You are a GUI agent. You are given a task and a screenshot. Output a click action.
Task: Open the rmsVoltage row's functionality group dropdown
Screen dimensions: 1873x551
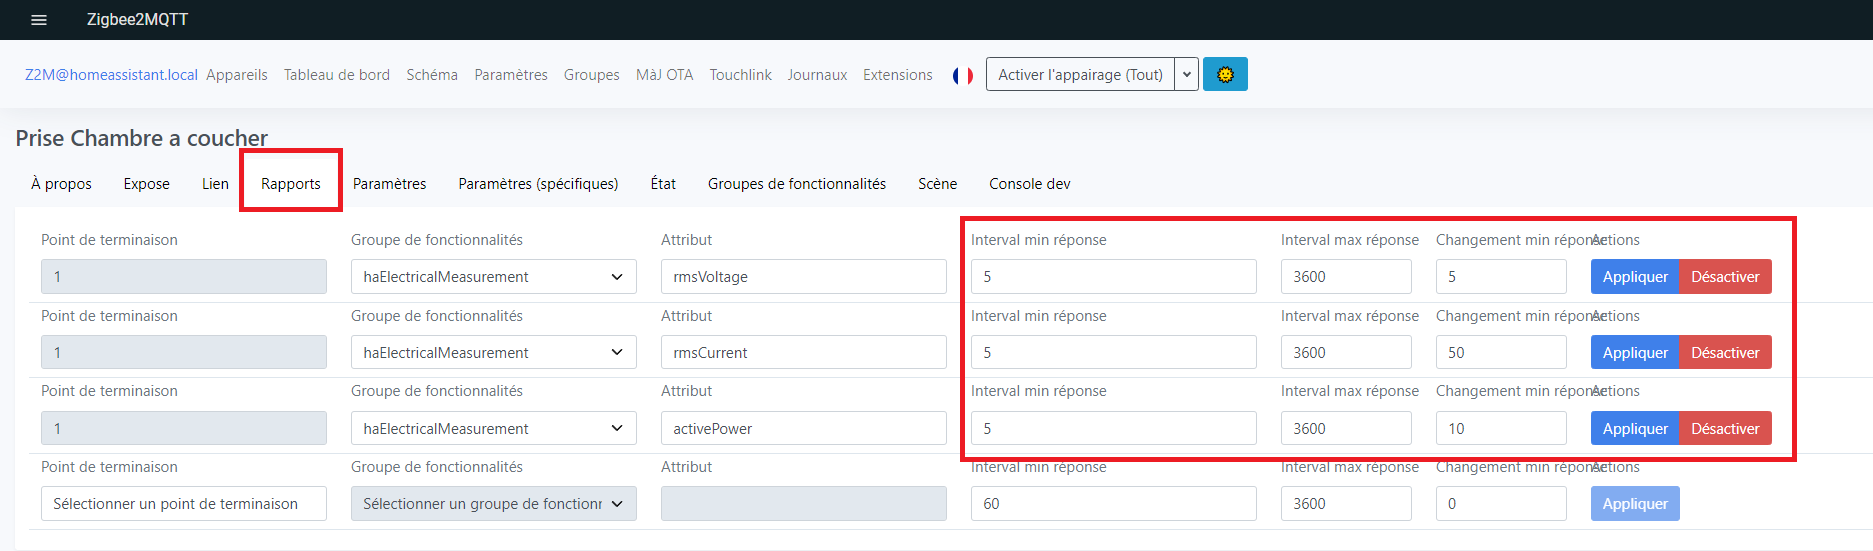[x=494, y=277]
